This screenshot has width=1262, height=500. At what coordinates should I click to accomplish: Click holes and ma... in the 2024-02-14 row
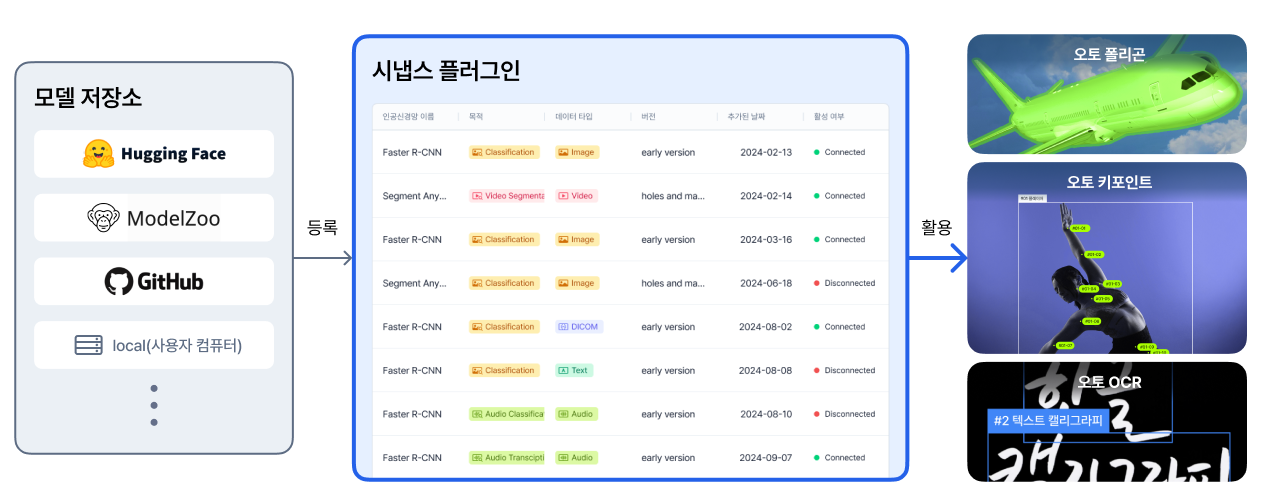tap(674, 196)
